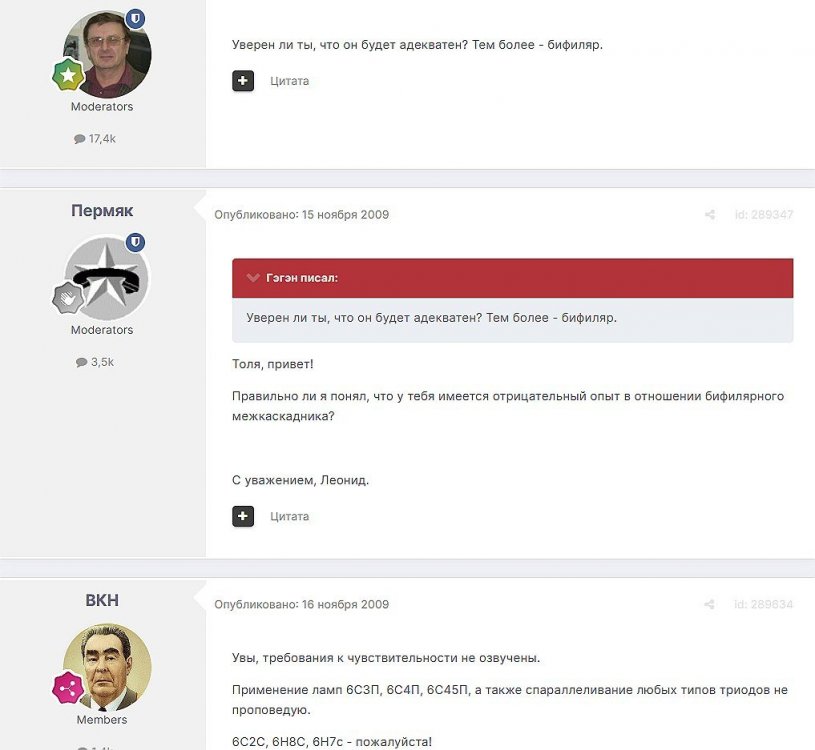Open the Пермяк username profile link
This screenshot has width=815, height=750.
click(102, 210)
